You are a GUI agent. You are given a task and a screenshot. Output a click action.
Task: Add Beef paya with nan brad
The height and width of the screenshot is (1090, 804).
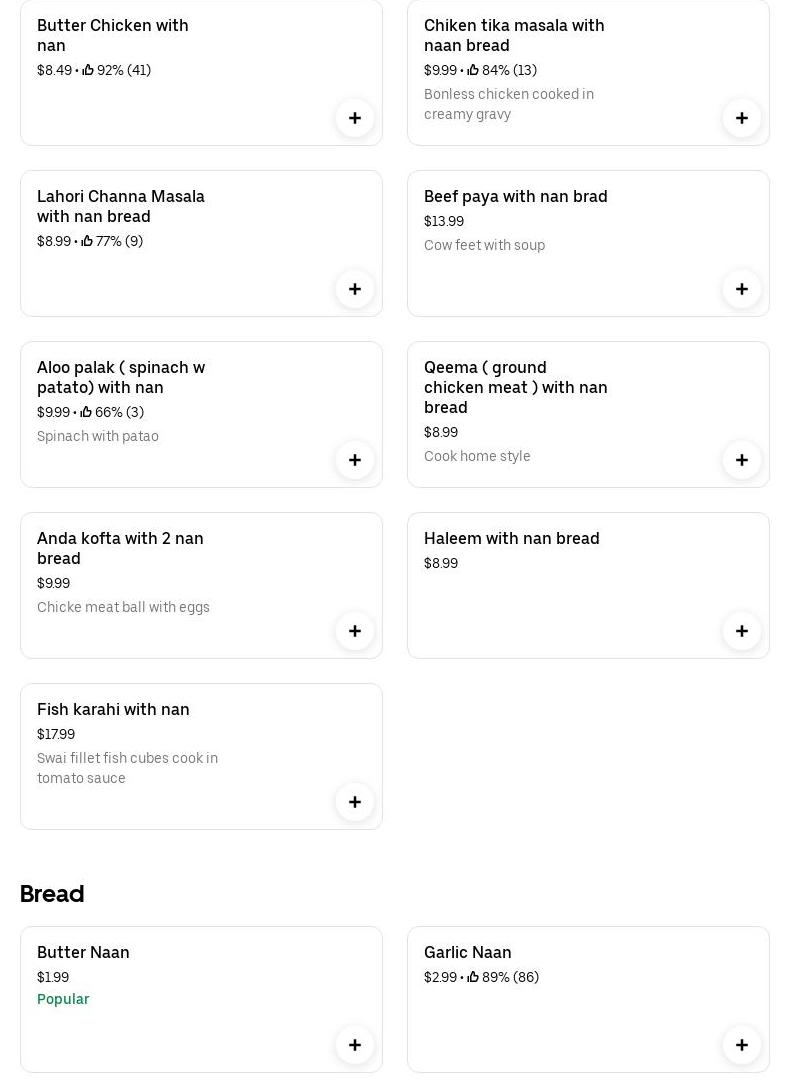pyautogui.click(x=742, y=289)
